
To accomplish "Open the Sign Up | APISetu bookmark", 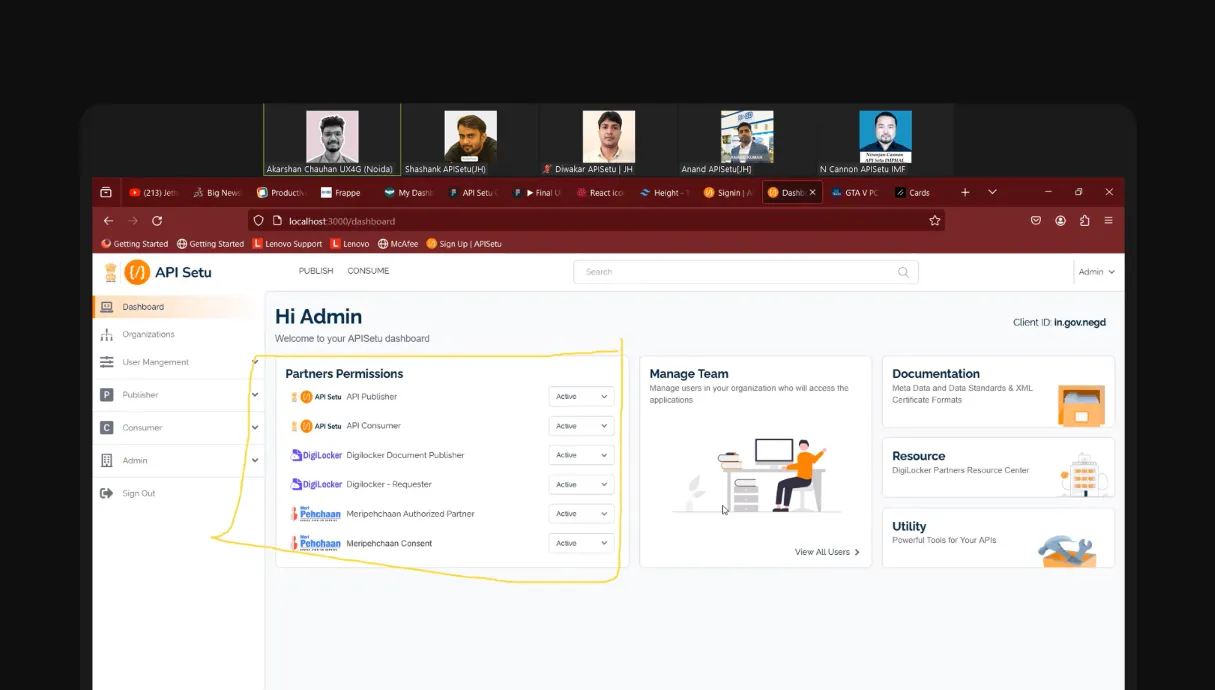I will click(x=464, y=244).
